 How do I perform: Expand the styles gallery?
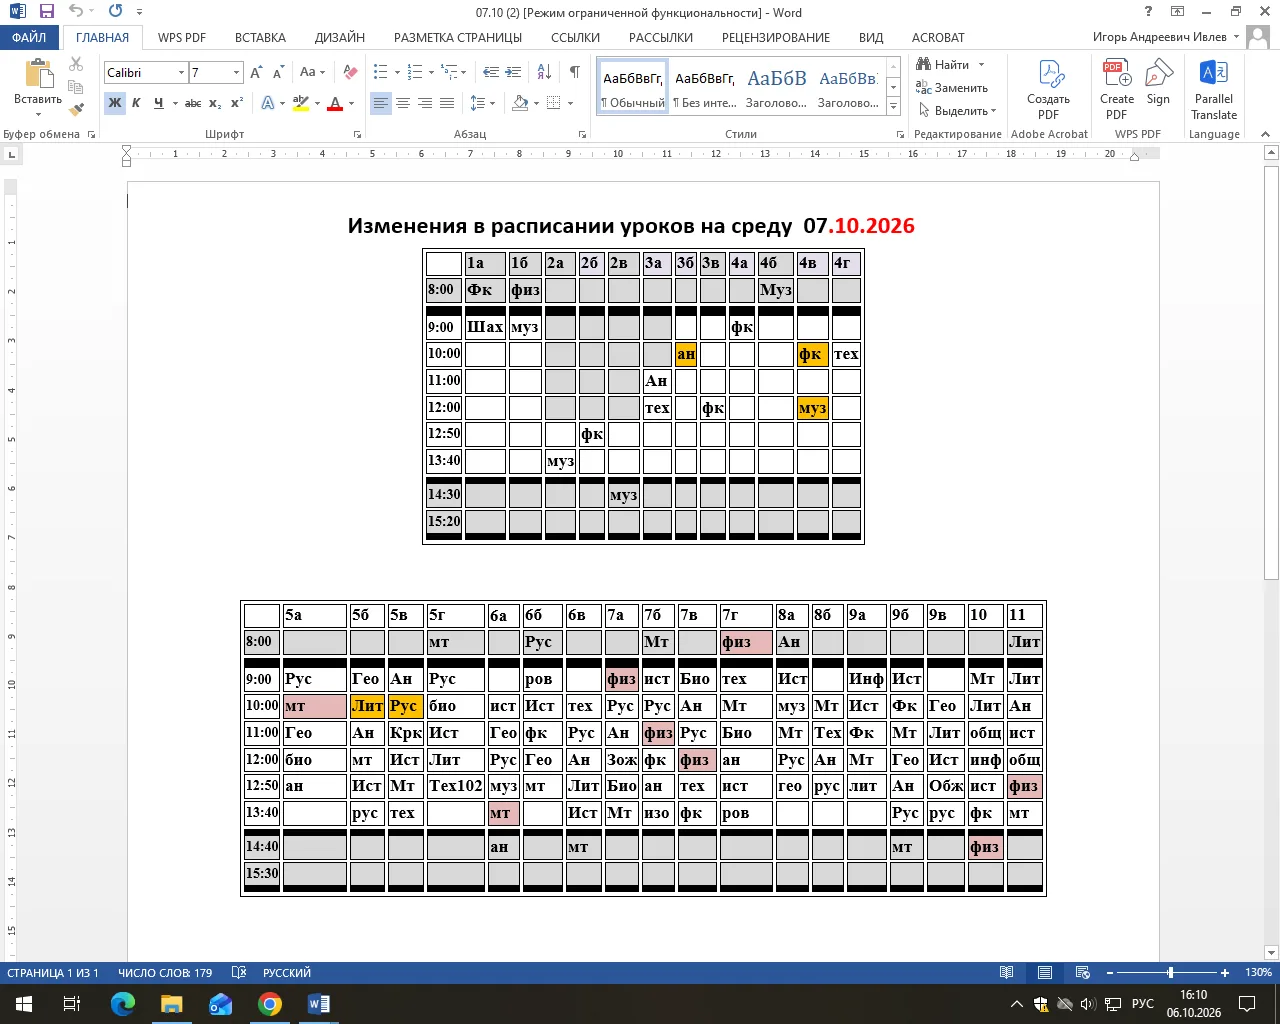(x=893, y=107)
